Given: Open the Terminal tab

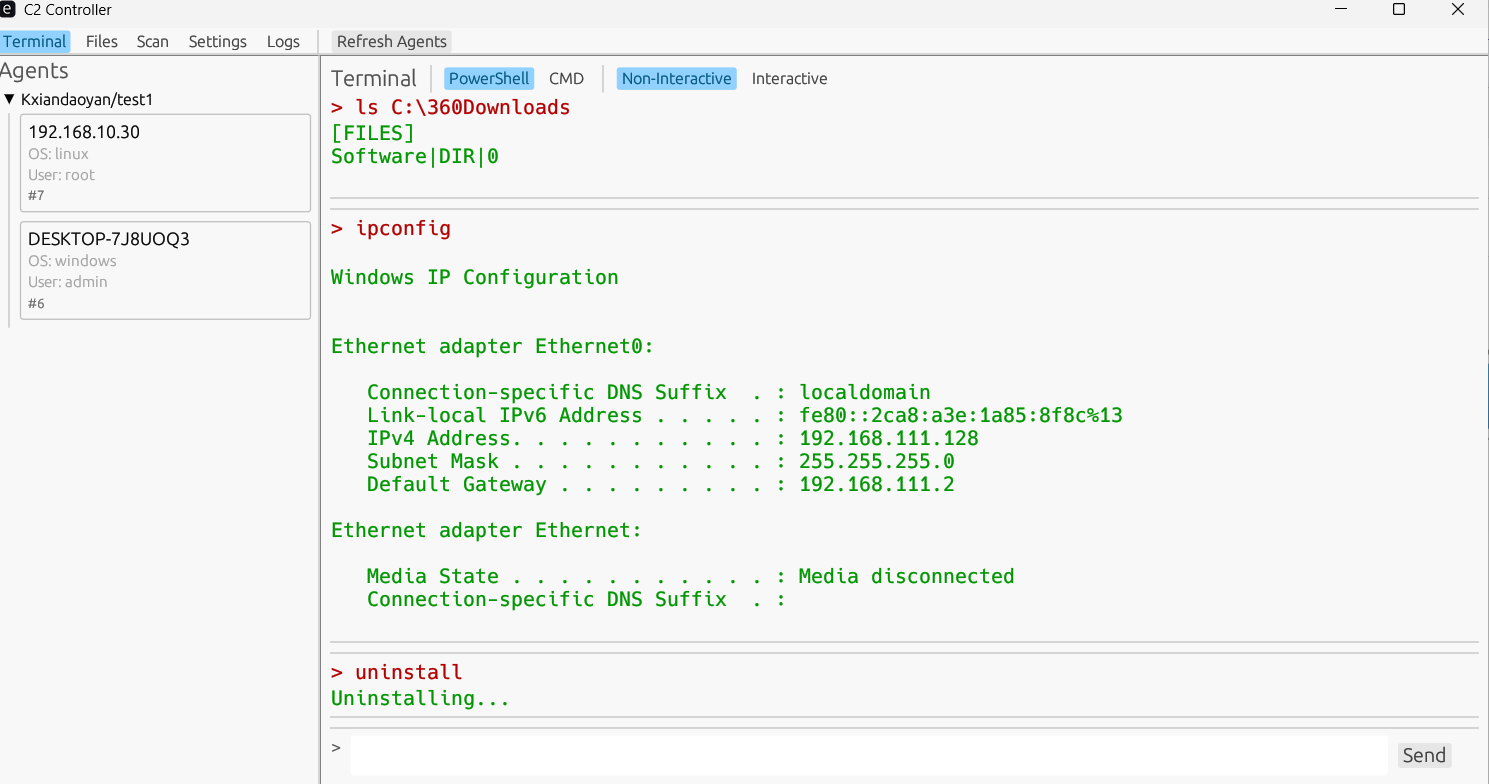Looking at the screenshot, I should click(35, 42).
